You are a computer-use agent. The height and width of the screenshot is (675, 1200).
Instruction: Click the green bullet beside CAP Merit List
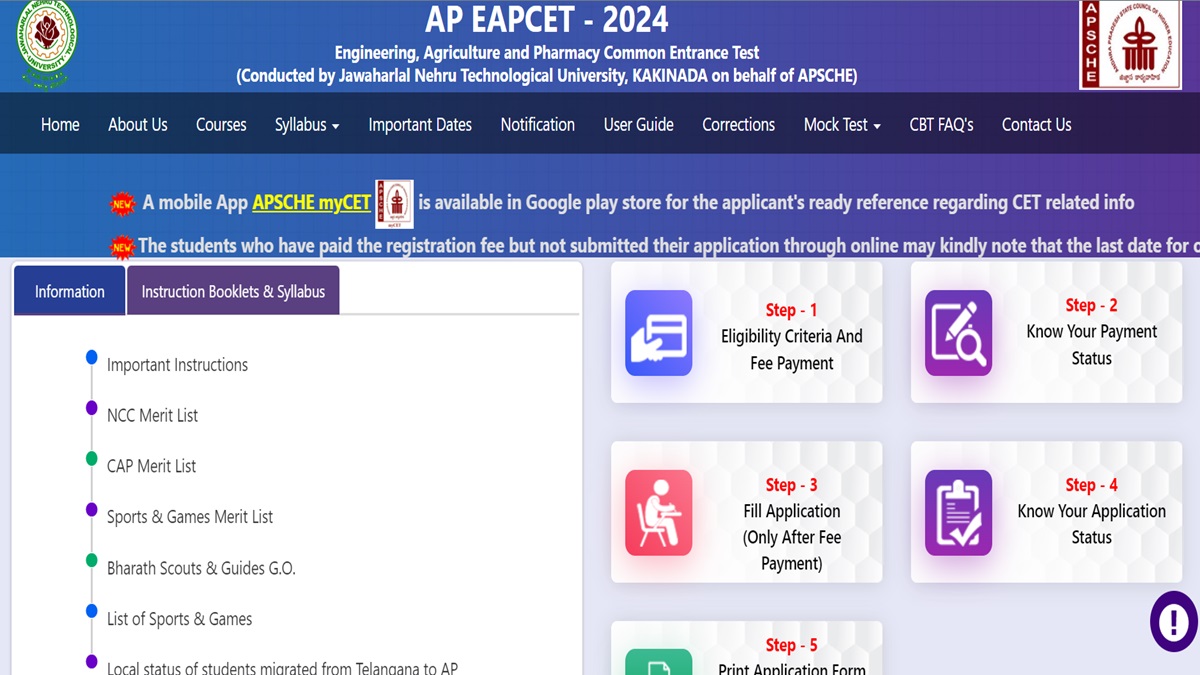coord(92,458)
